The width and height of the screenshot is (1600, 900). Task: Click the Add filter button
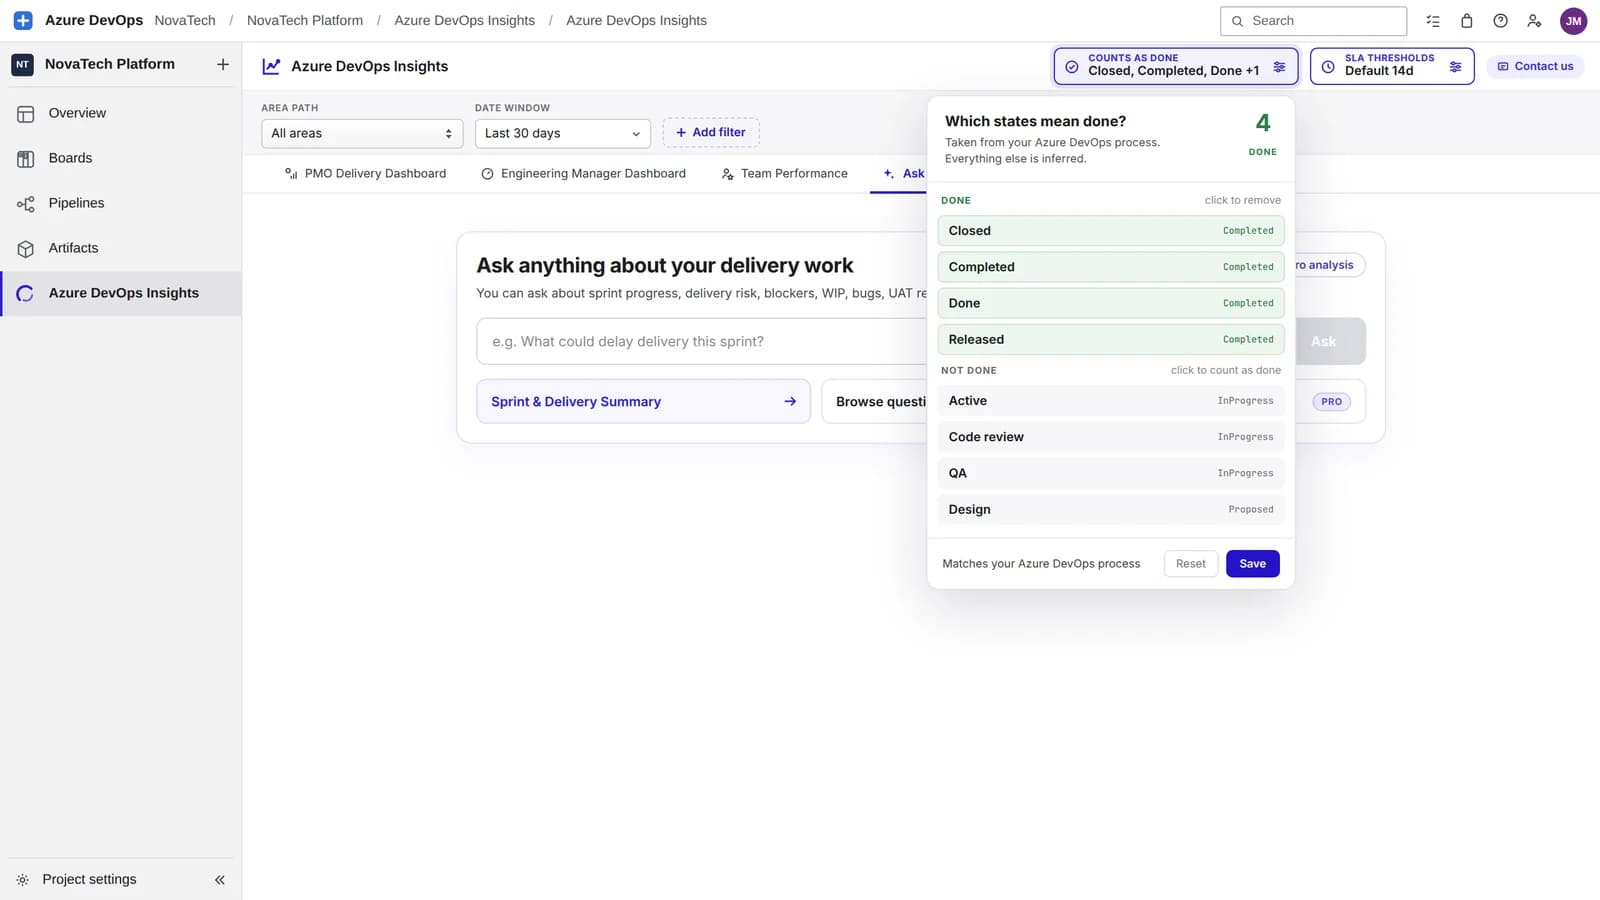[x=711, y=132]
